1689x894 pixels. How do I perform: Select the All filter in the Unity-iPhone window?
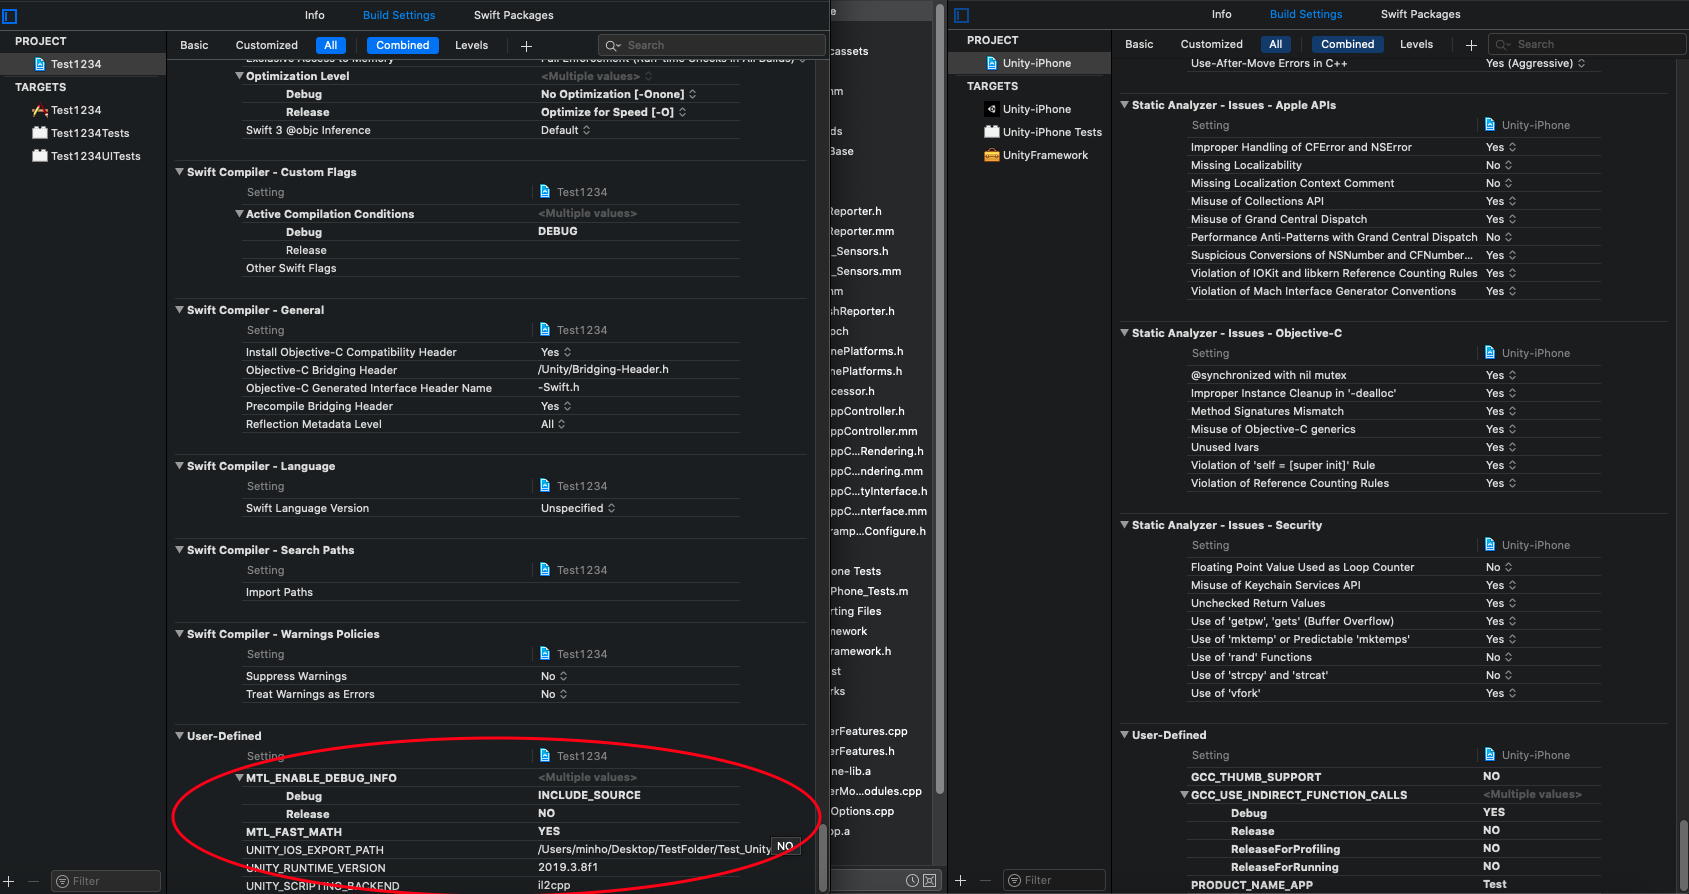coord(1276,44)
